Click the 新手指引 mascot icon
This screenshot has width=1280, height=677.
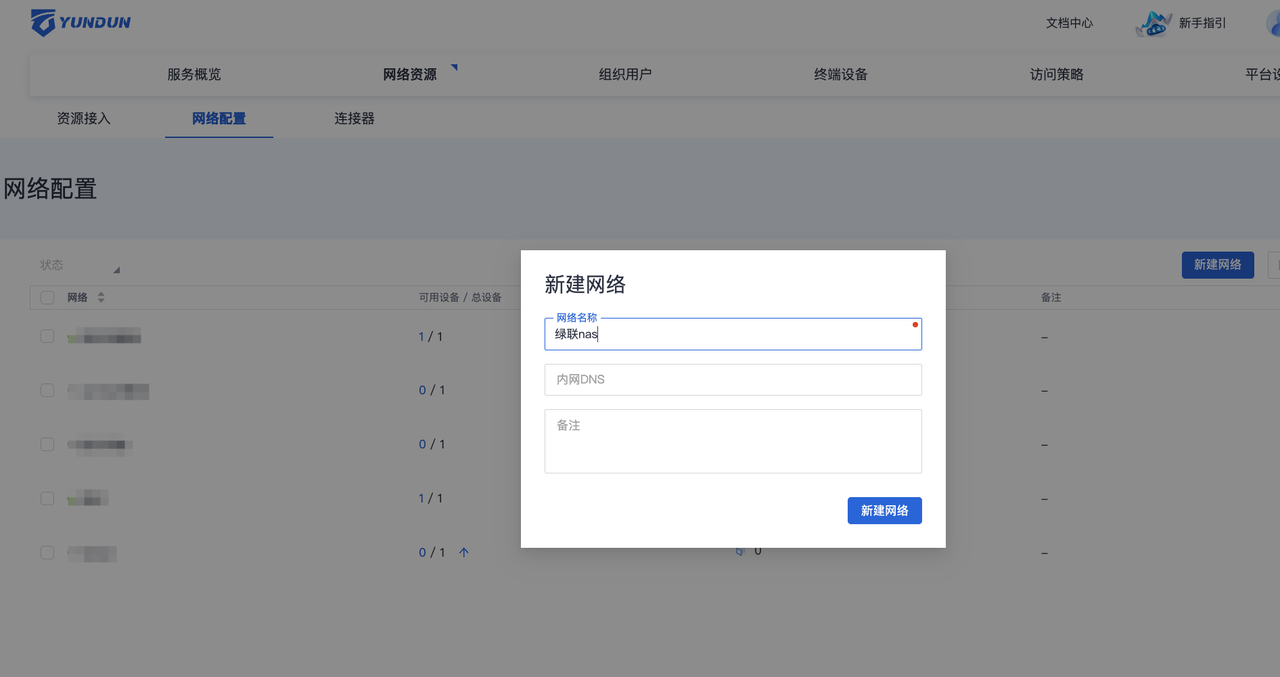tap(1153, 23)
